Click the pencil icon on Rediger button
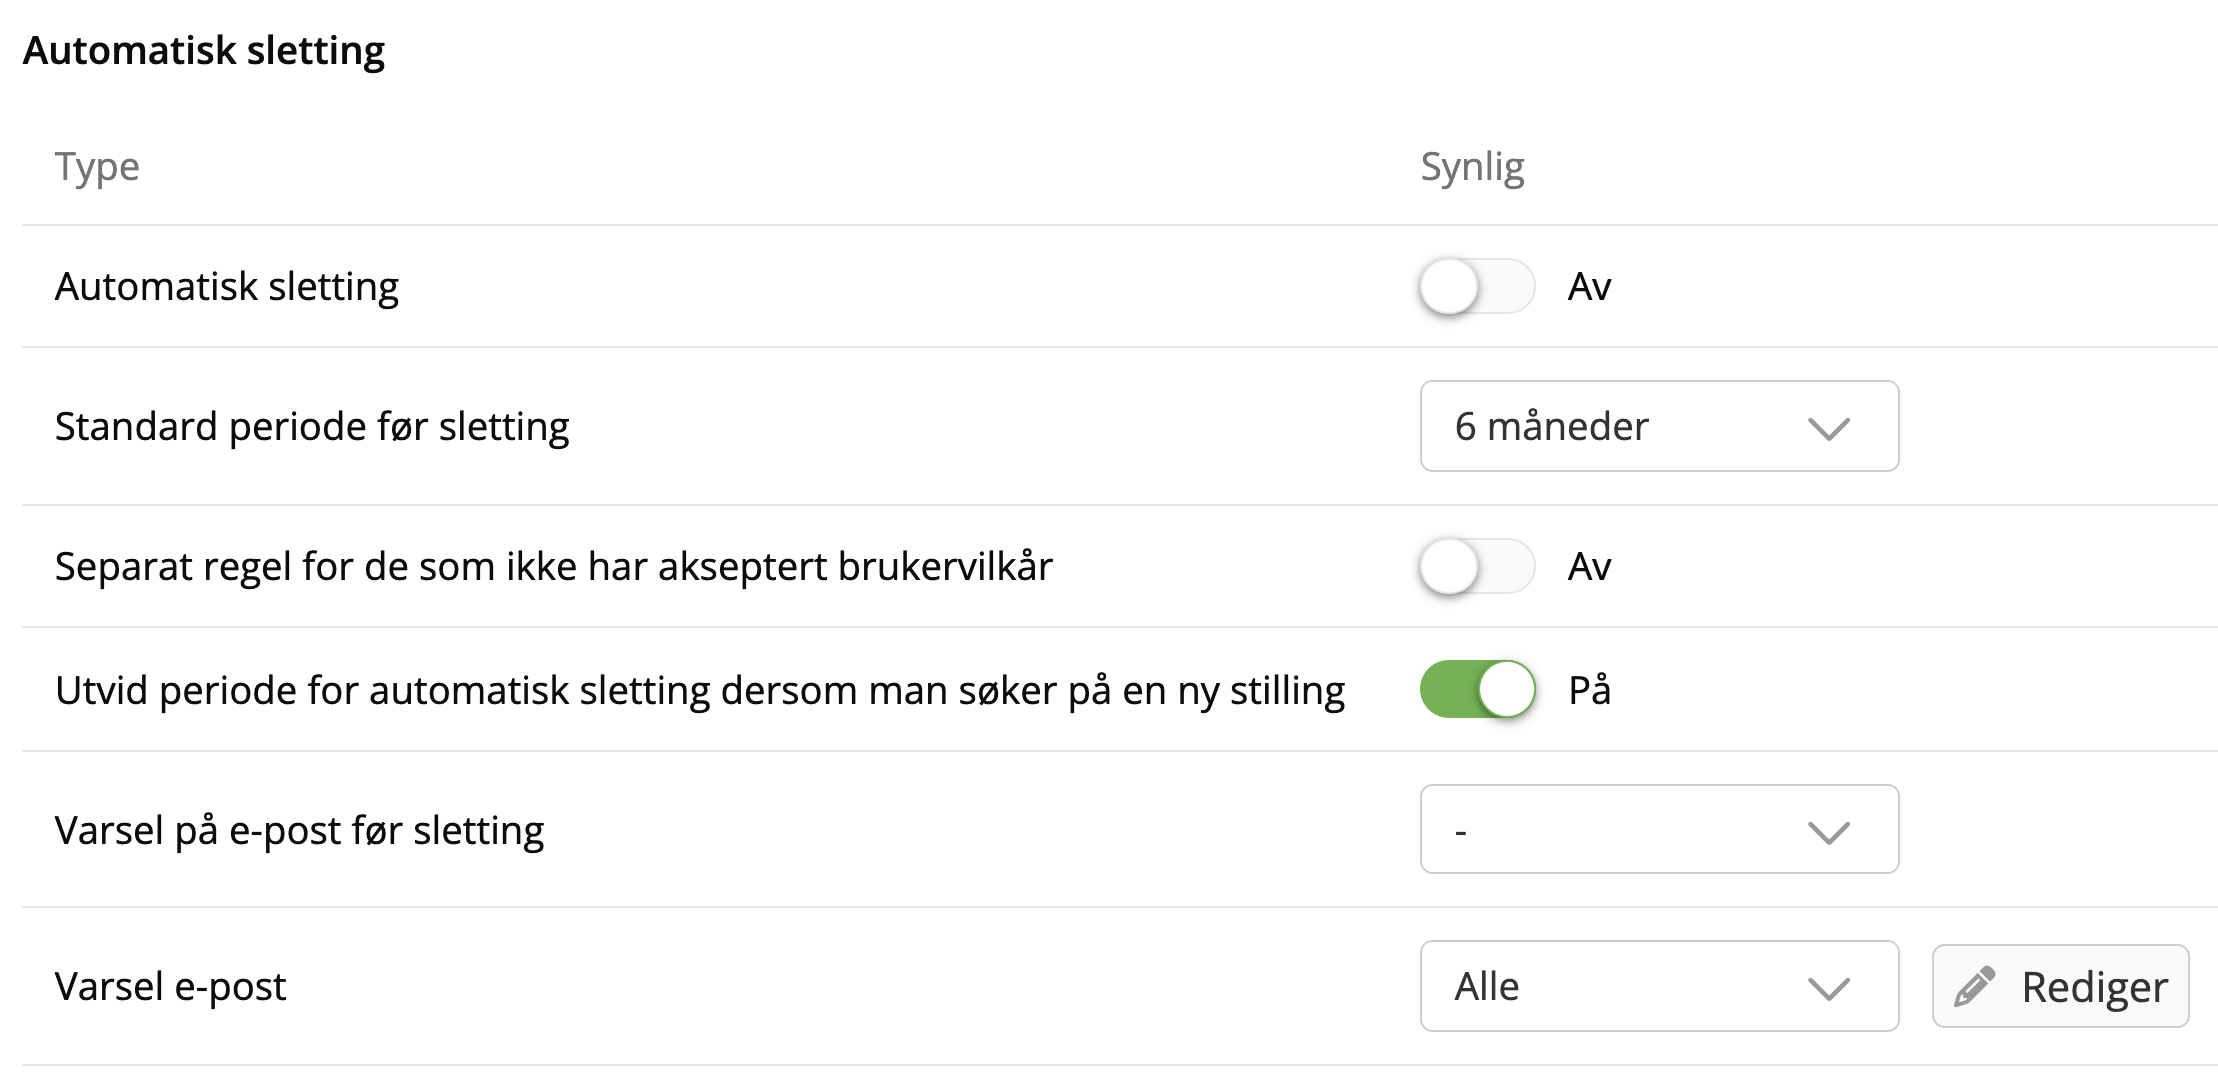Screen dimensions: 2218x1078 [x=1975, y=986]
